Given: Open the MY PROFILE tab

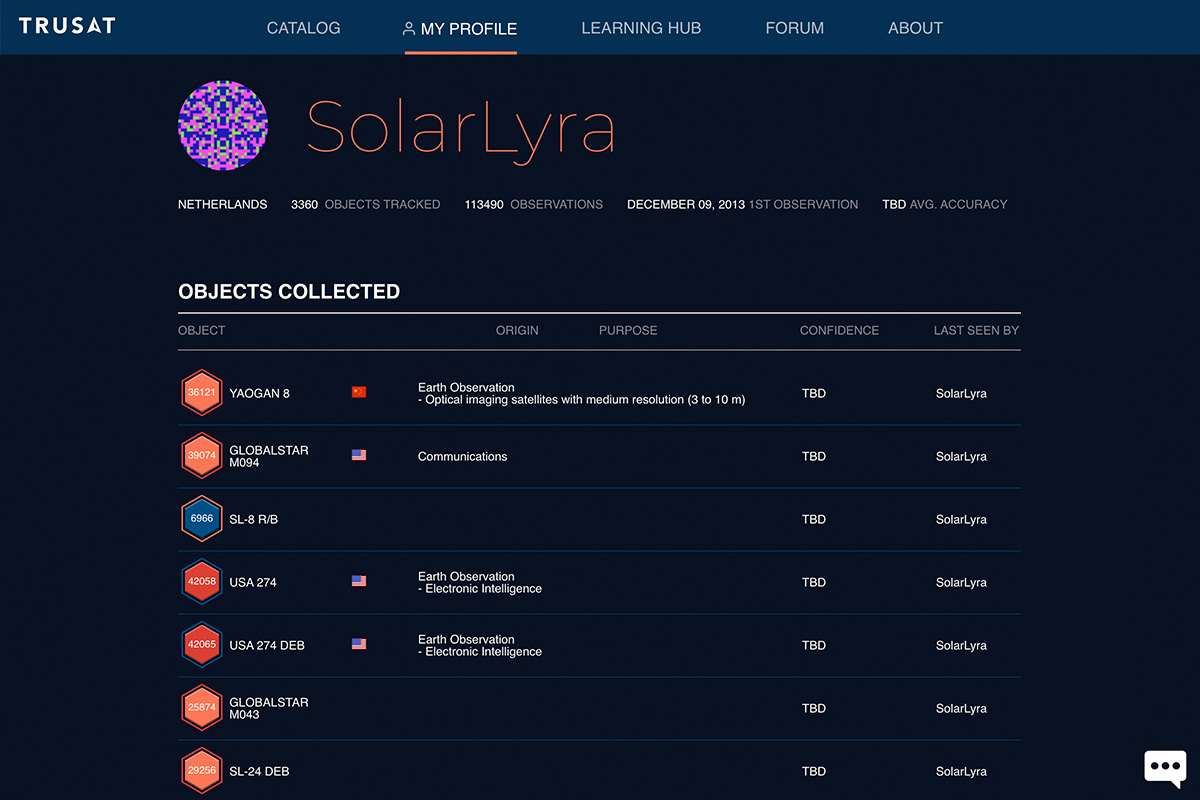Looking at the screenshot, I should coord(461,29).
